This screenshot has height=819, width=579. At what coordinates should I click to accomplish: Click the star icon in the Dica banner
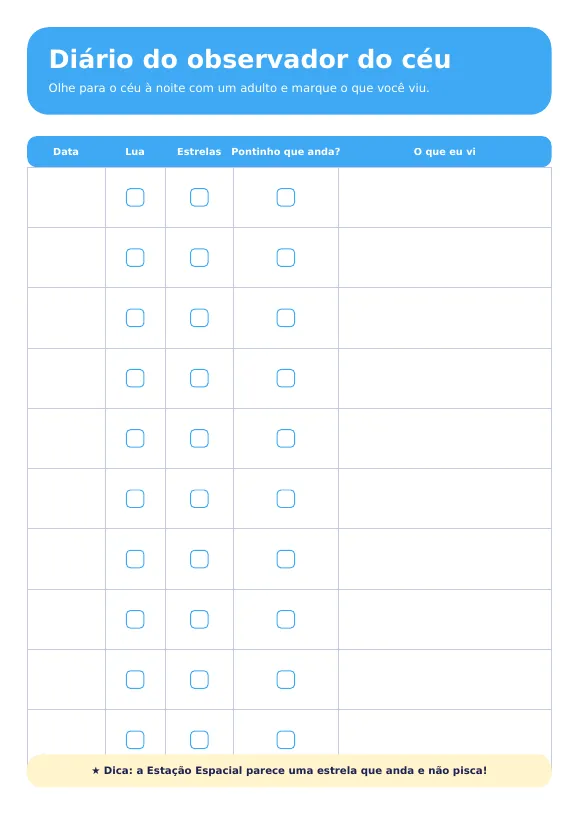(x=96, y=770)
